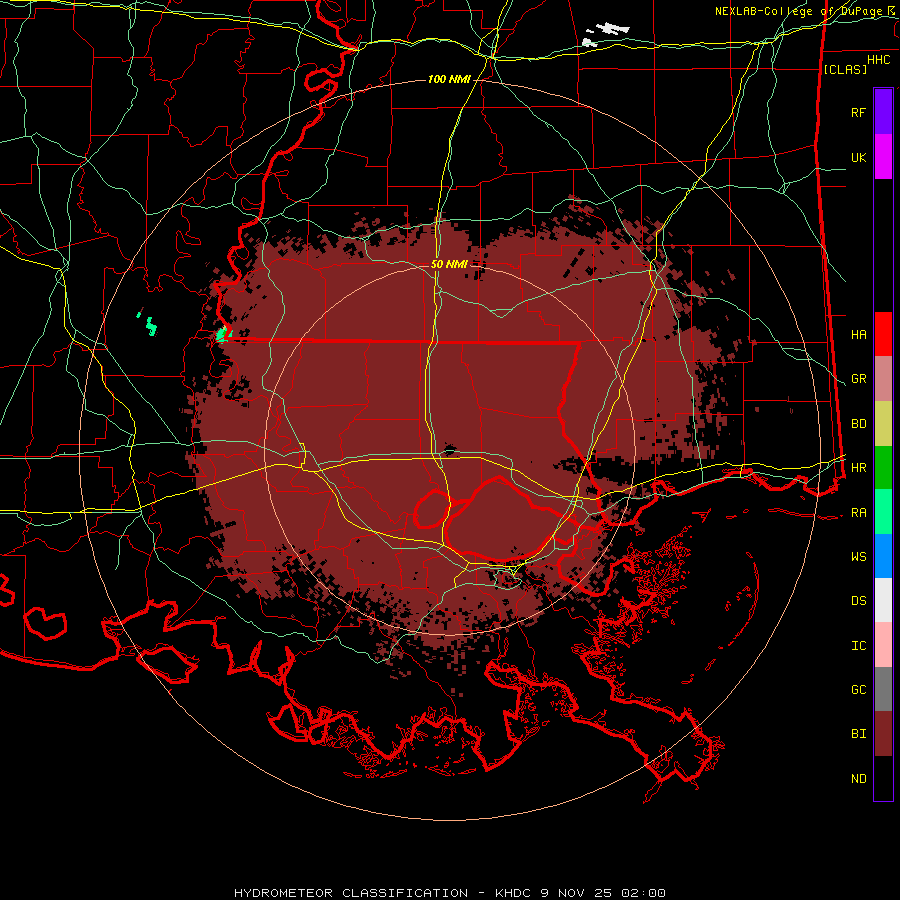
Task: Click the UK legend label
Action: coord(858,157)
